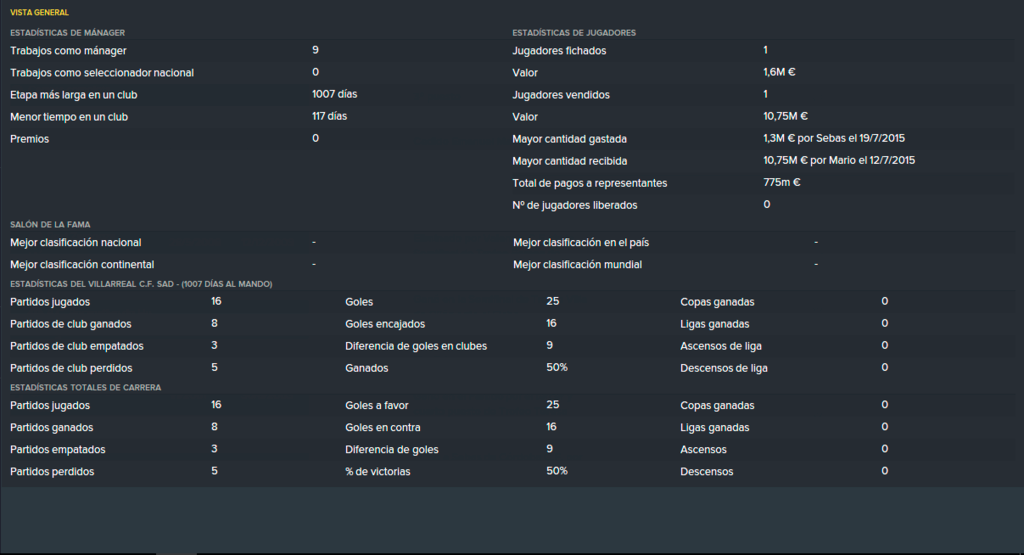
Task: Click the Salón de la Fama header
Action: [50, 225]
